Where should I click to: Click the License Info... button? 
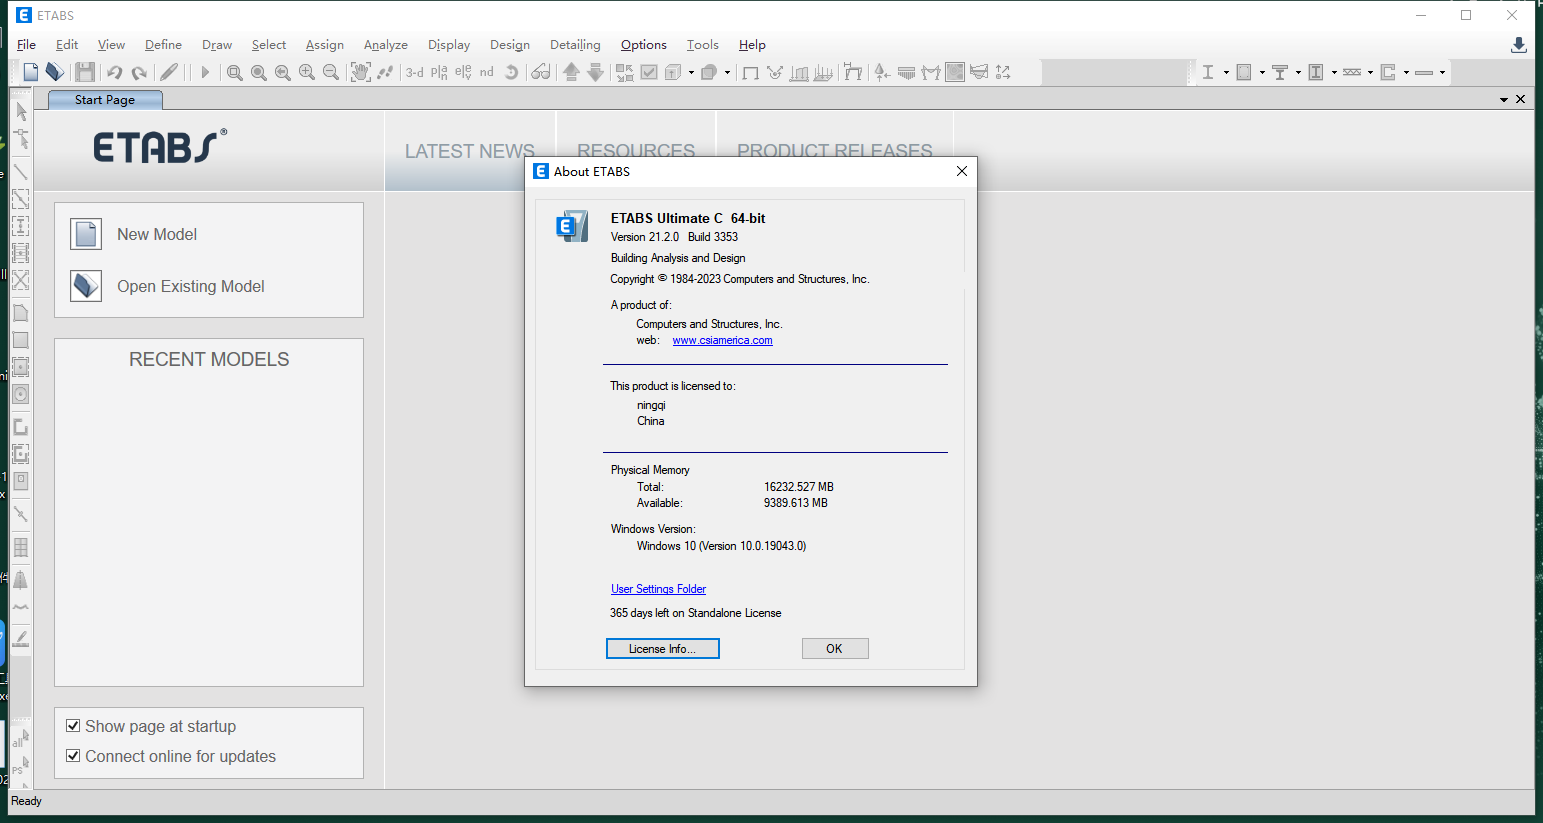point(663,649)
